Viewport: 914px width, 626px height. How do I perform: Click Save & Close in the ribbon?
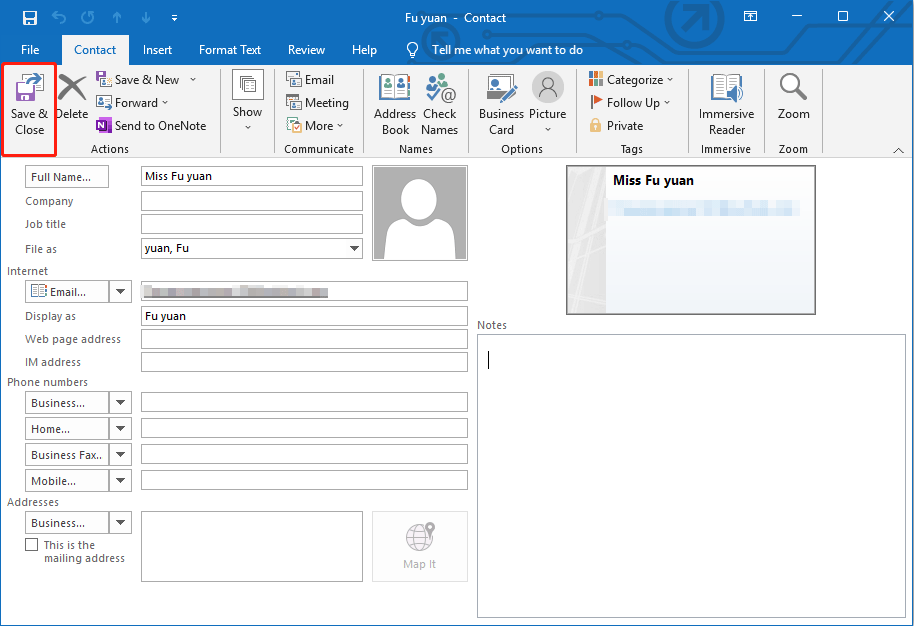pos(29,103)
